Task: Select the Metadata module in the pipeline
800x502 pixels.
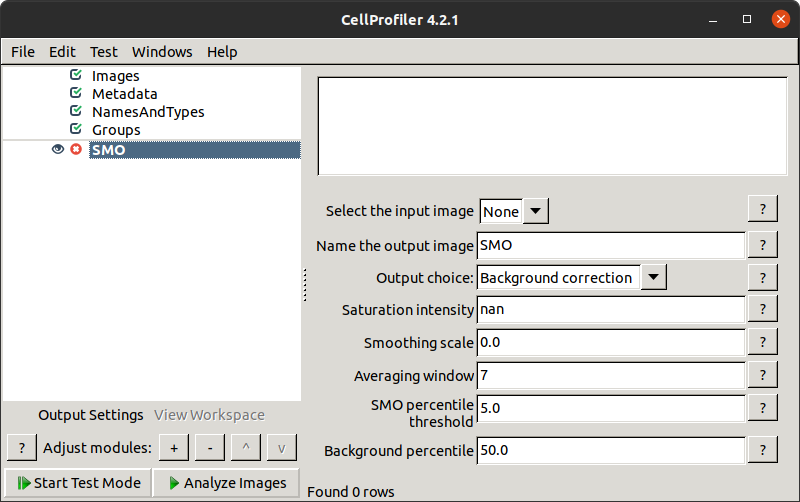Action: tap(124, 94)
